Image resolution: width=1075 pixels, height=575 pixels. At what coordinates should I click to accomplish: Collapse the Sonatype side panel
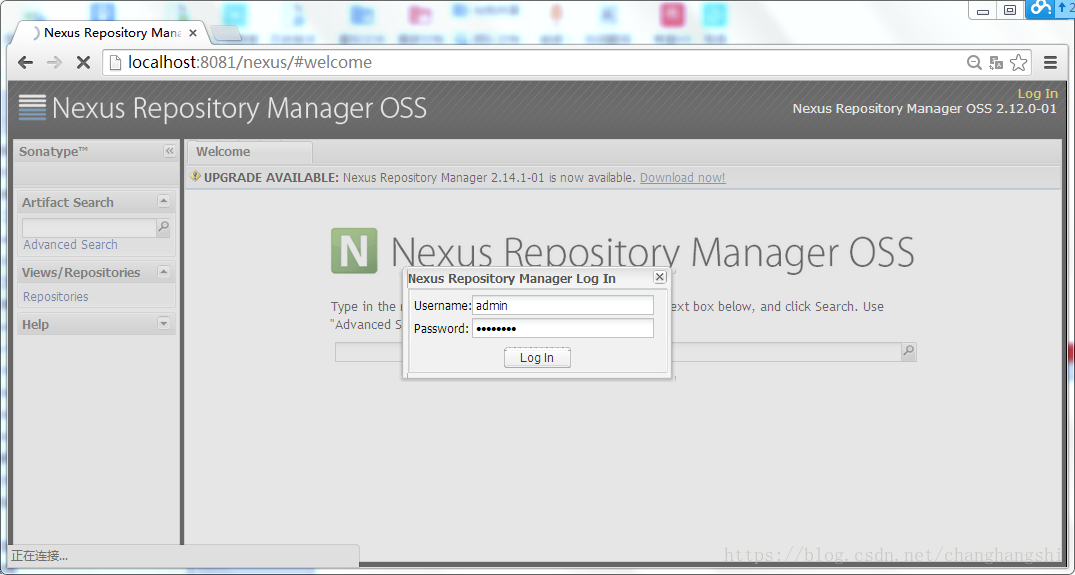click(169, 151)
